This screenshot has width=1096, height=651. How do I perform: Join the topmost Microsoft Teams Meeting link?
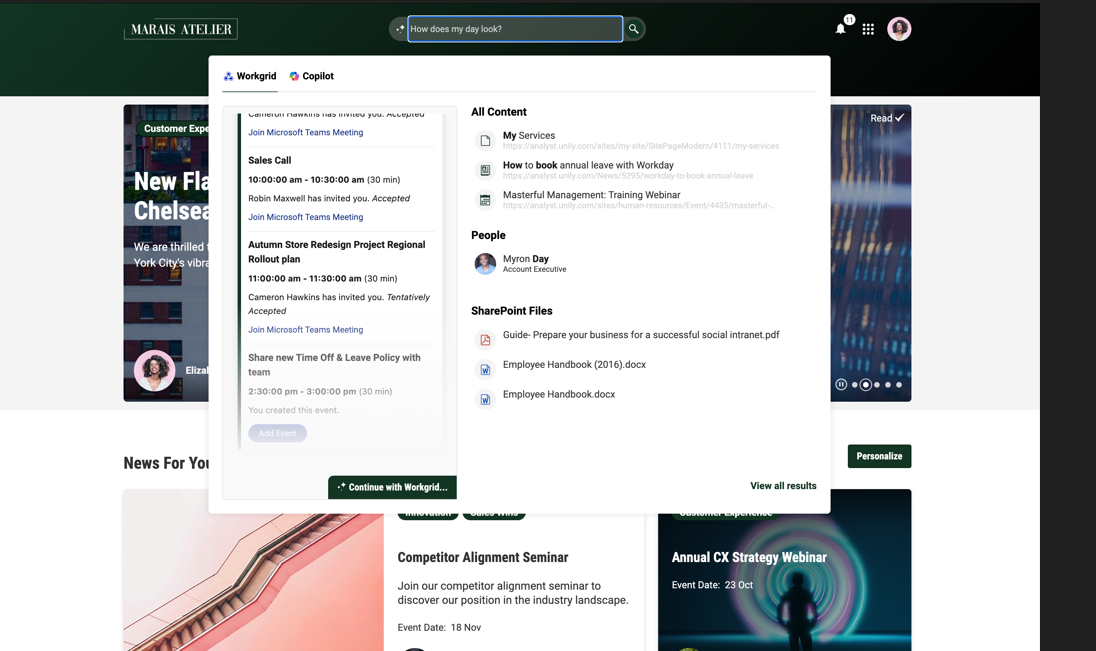pos(305,132)
